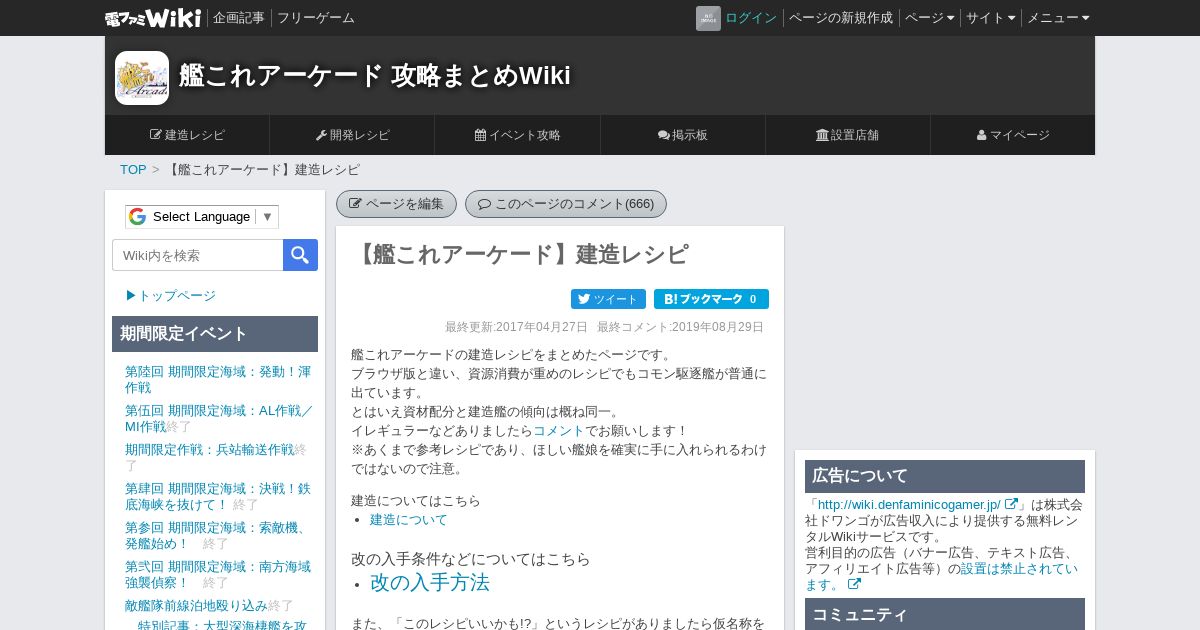
Task: Click the blue search magnifier button
Action: (300, 255)
